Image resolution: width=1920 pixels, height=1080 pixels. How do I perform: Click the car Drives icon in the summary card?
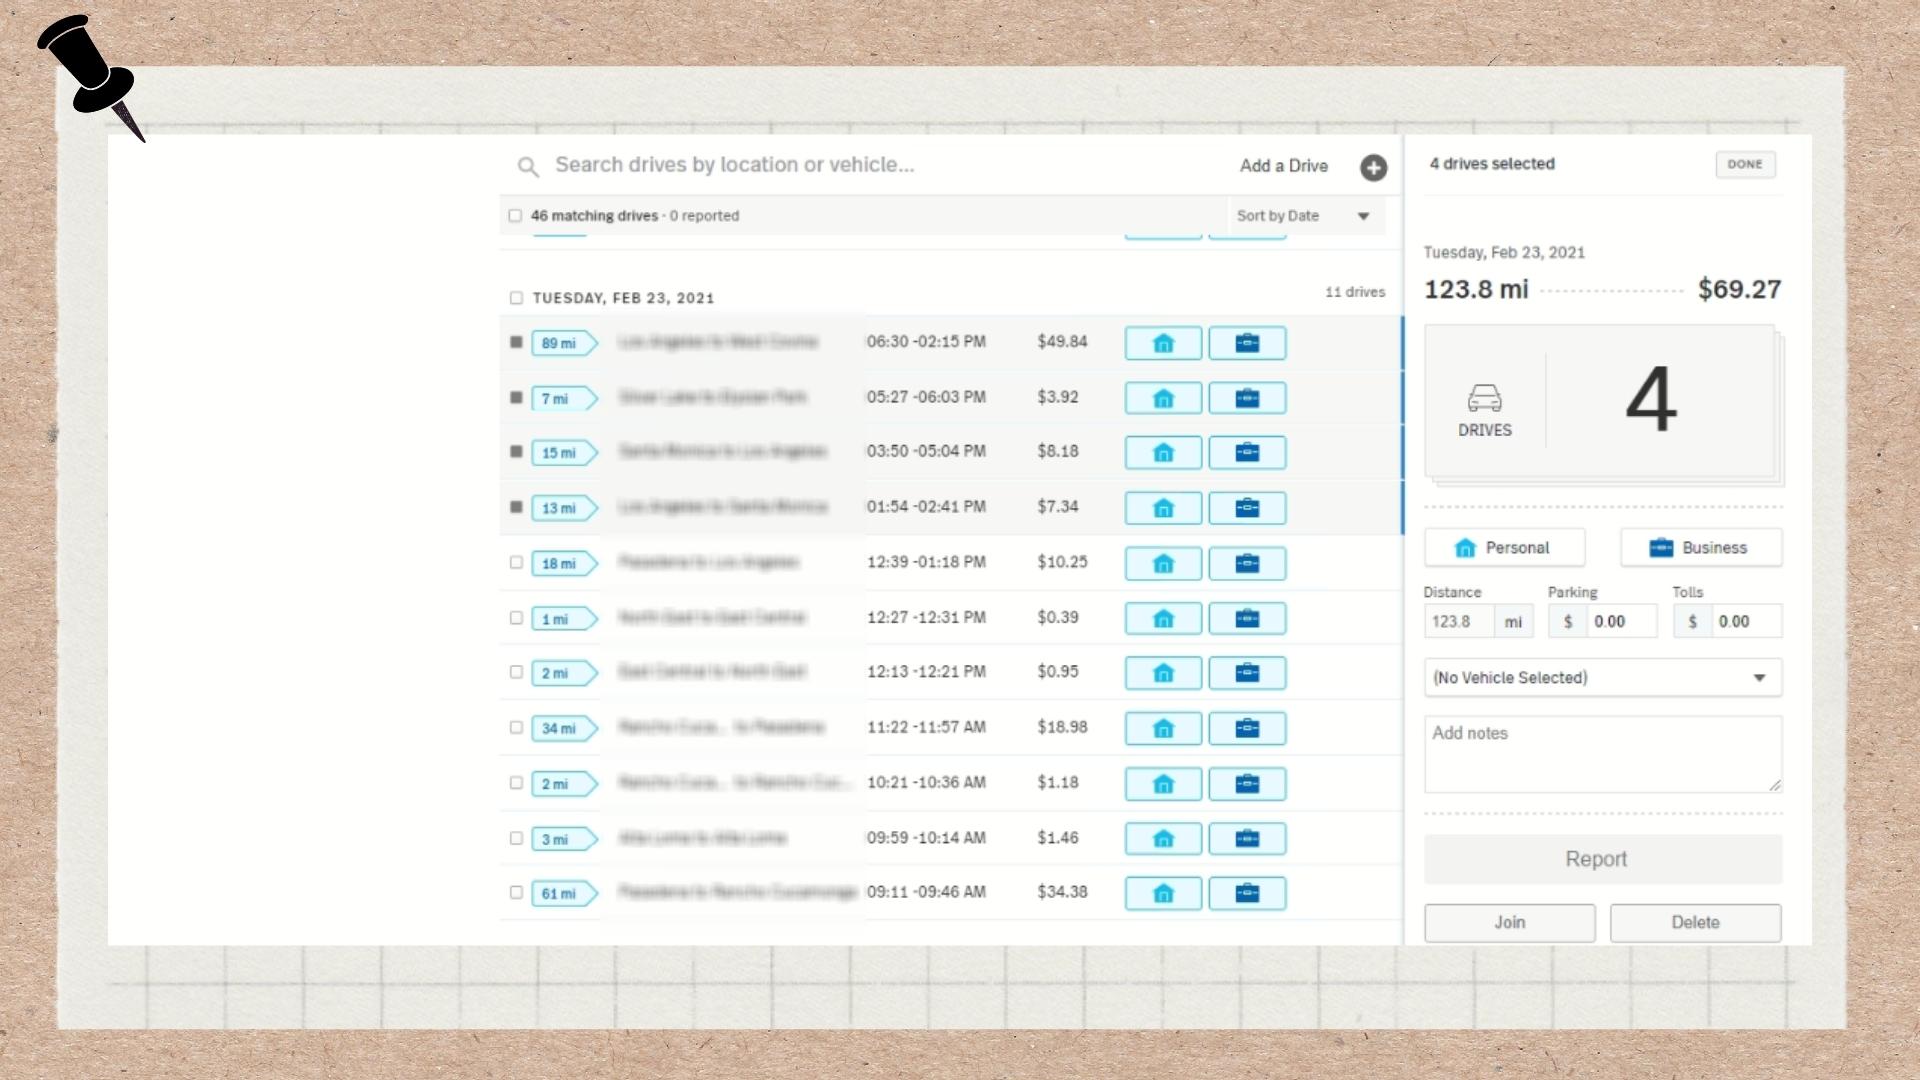coord(1484,399)
